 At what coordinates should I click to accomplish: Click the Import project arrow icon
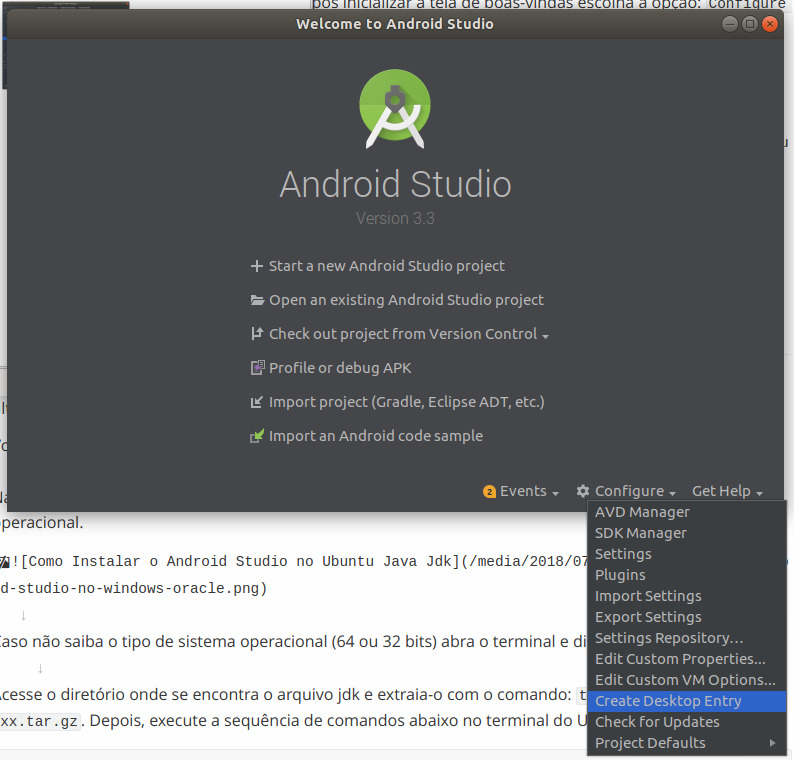pyautogui.click(x=257, y=402)
